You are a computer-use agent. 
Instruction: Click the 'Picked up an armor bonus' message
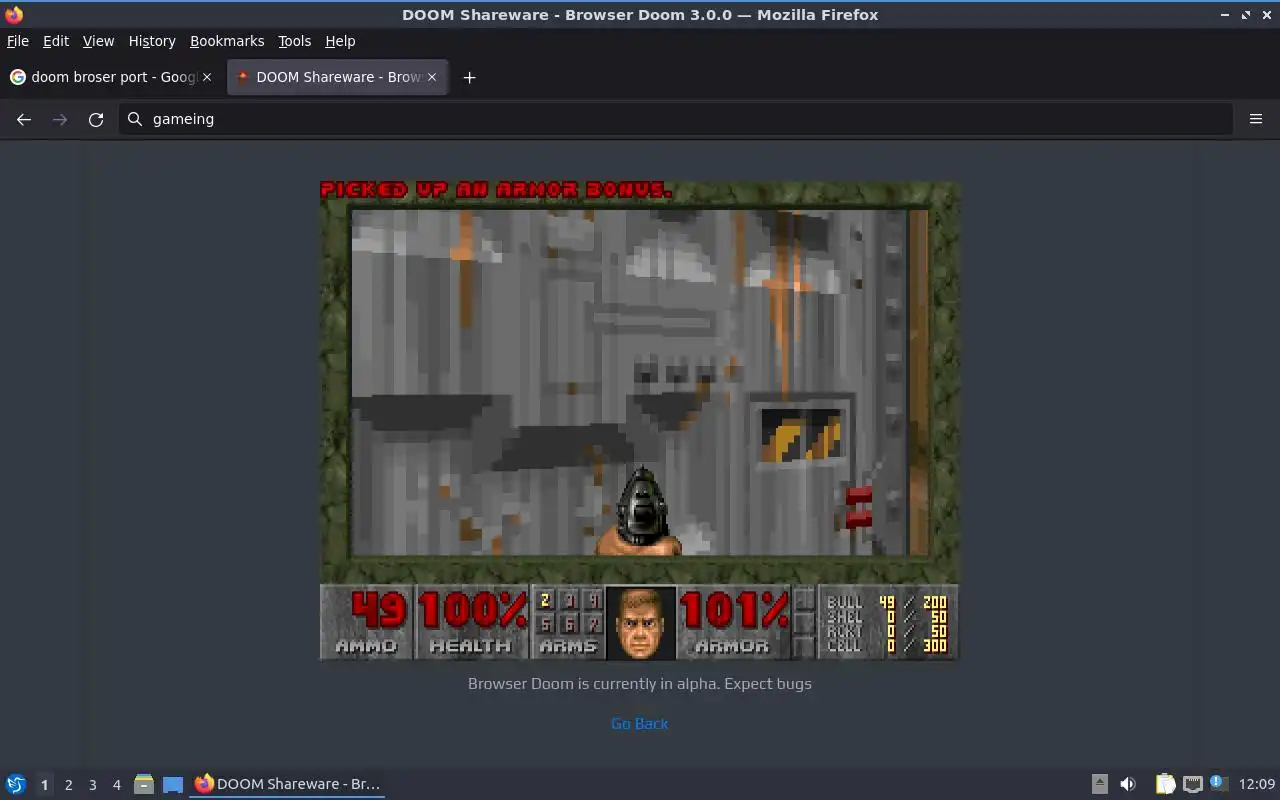[496, 190]
